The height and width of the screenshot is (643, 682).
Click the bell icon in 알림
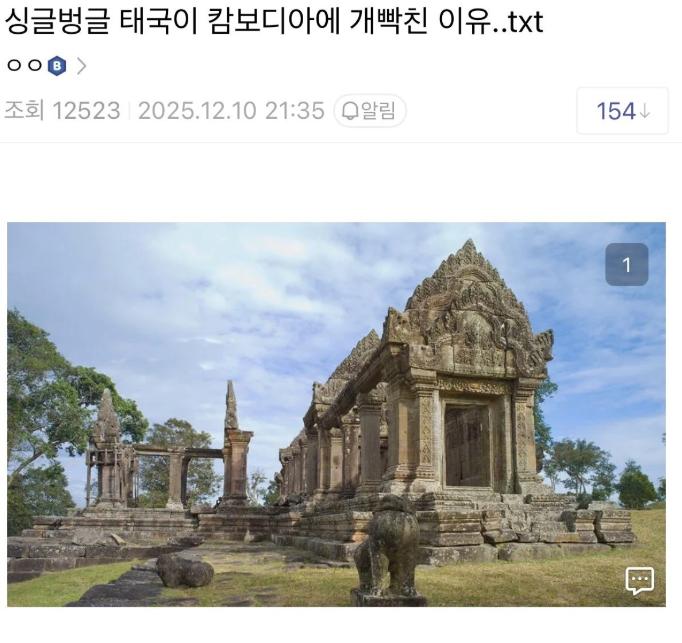point(350,111)
